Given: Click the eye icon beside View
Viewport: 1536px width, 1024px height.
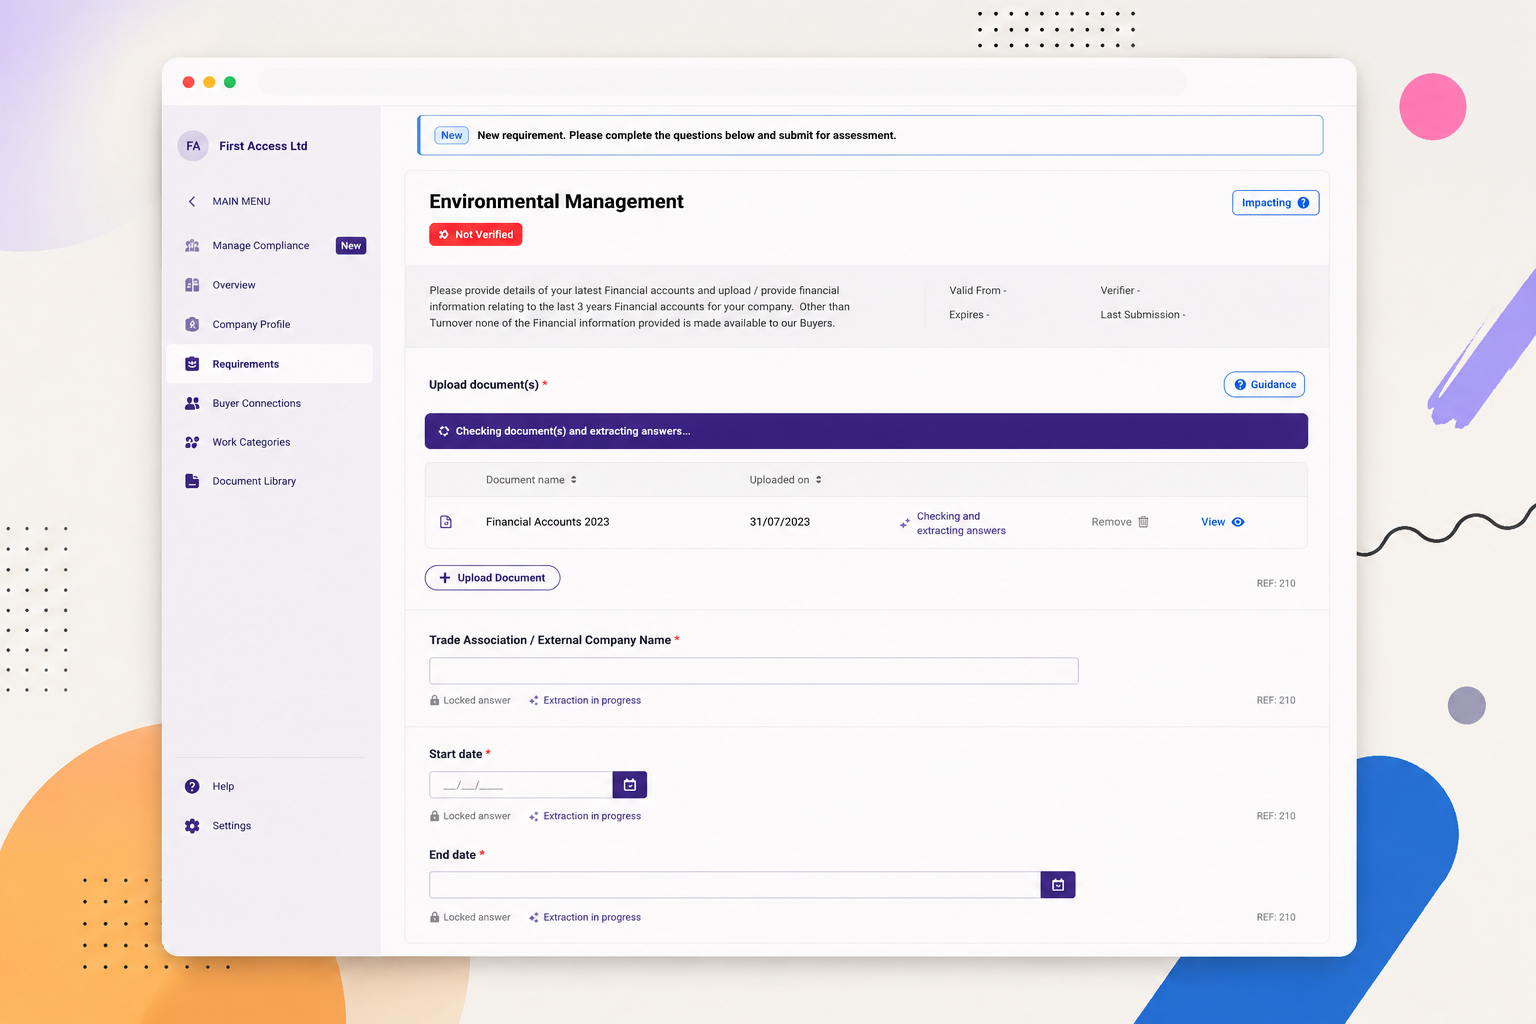Looking at the screenshot, I should point(1238,522).
